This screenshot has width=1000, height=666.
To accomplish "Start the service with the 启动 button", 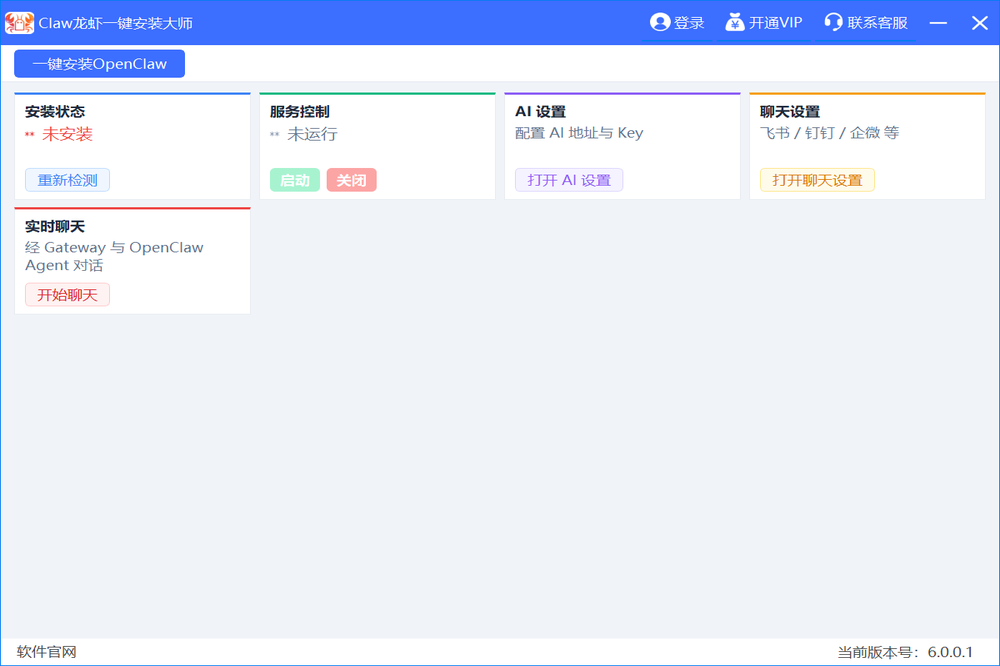I will pyautogui.click(x=294, y=180).
